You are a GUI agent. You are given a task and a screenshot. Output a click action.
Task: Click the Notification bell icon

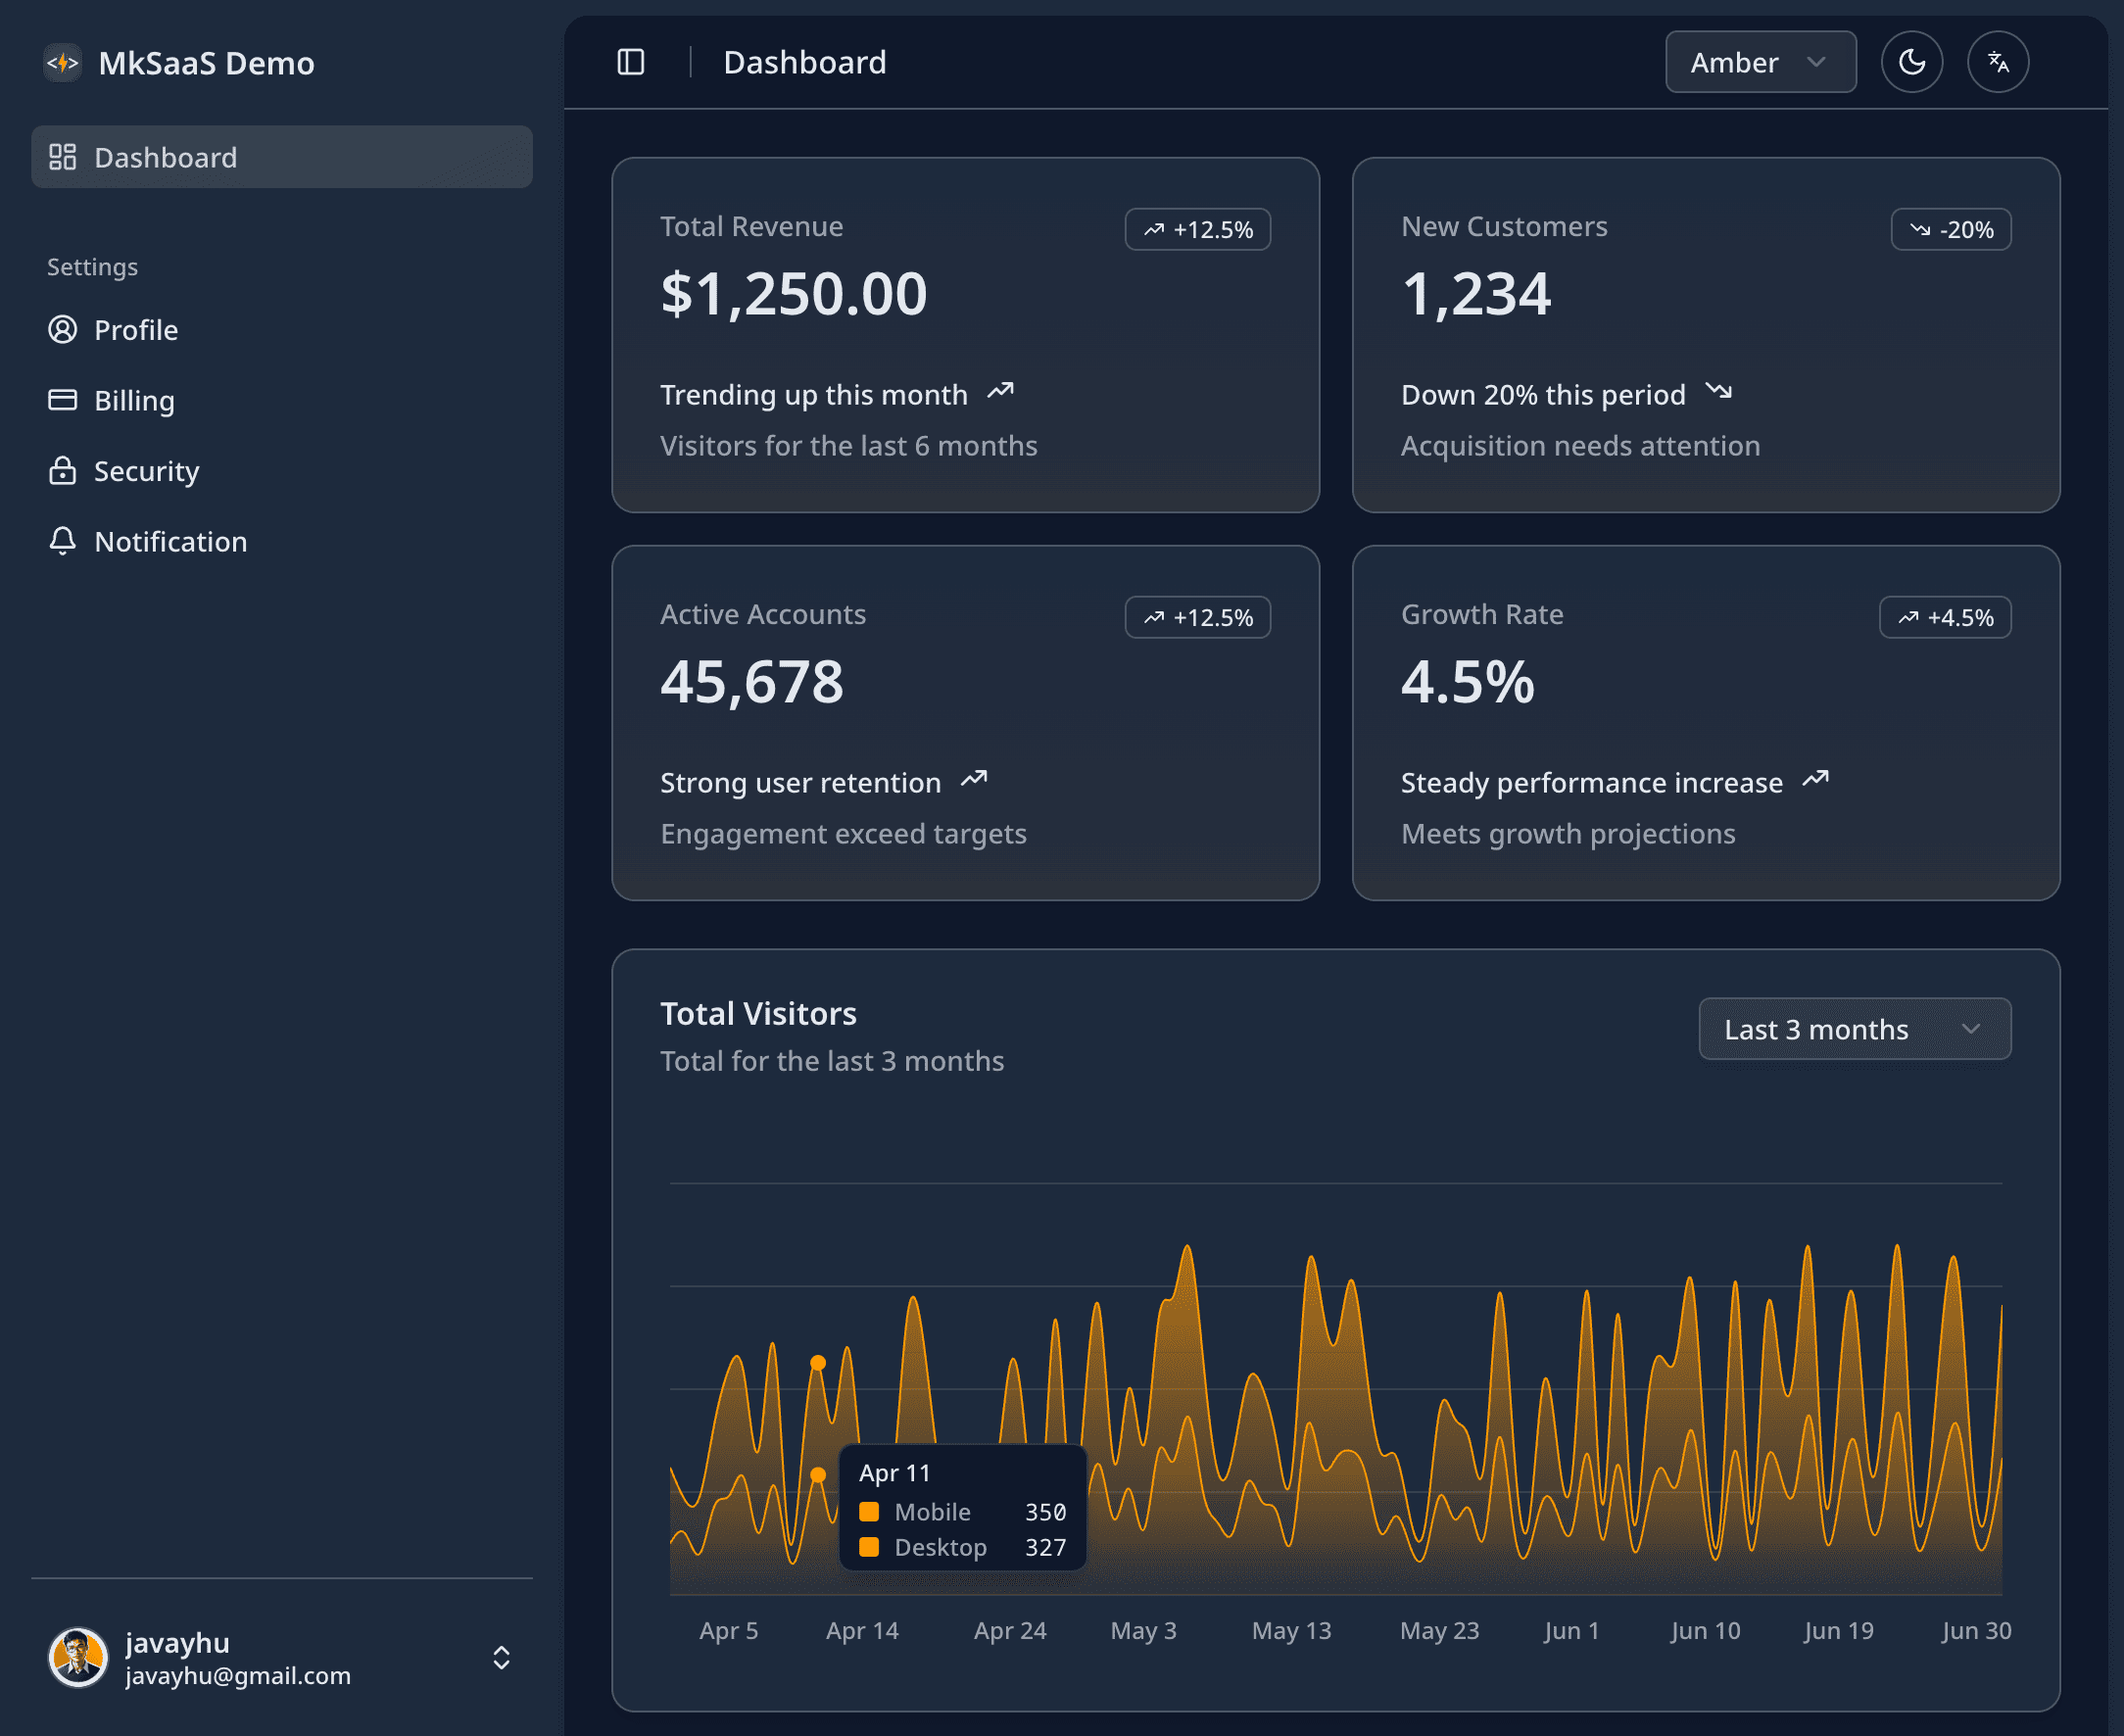click(63, 541)
